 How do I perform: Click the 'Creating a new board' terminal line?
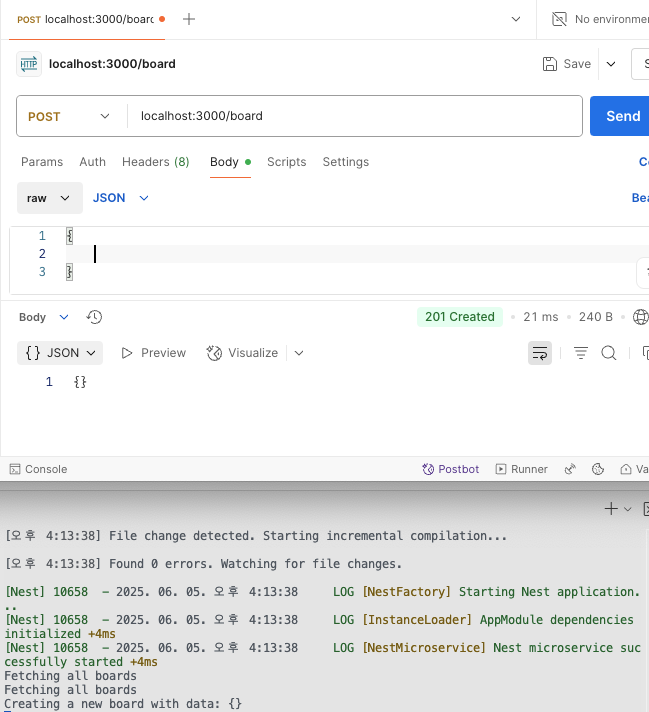pos(123,704)
